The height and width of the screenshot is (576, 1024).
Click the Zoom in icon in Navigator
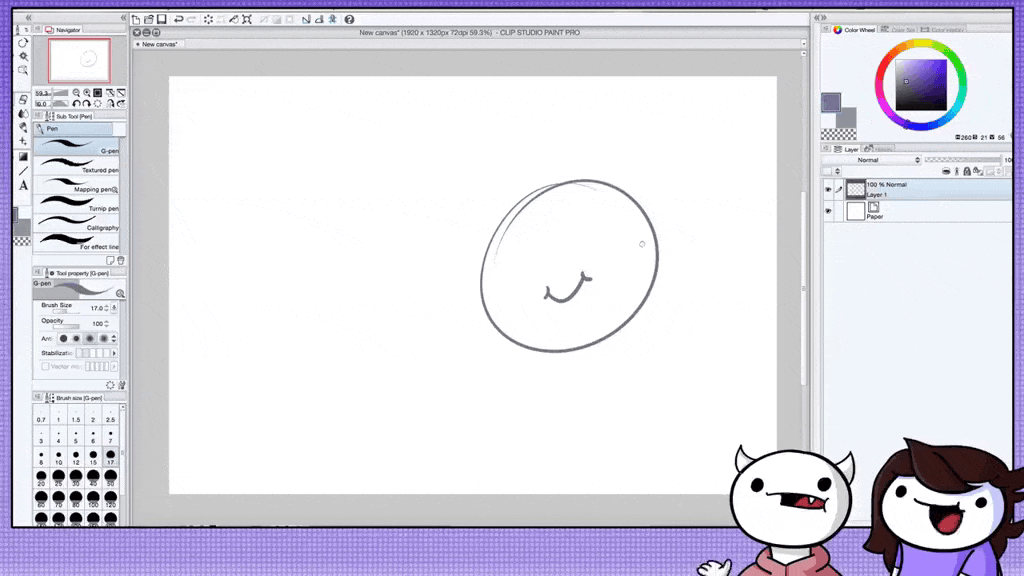pyautogui.click(x=87, y=93)
